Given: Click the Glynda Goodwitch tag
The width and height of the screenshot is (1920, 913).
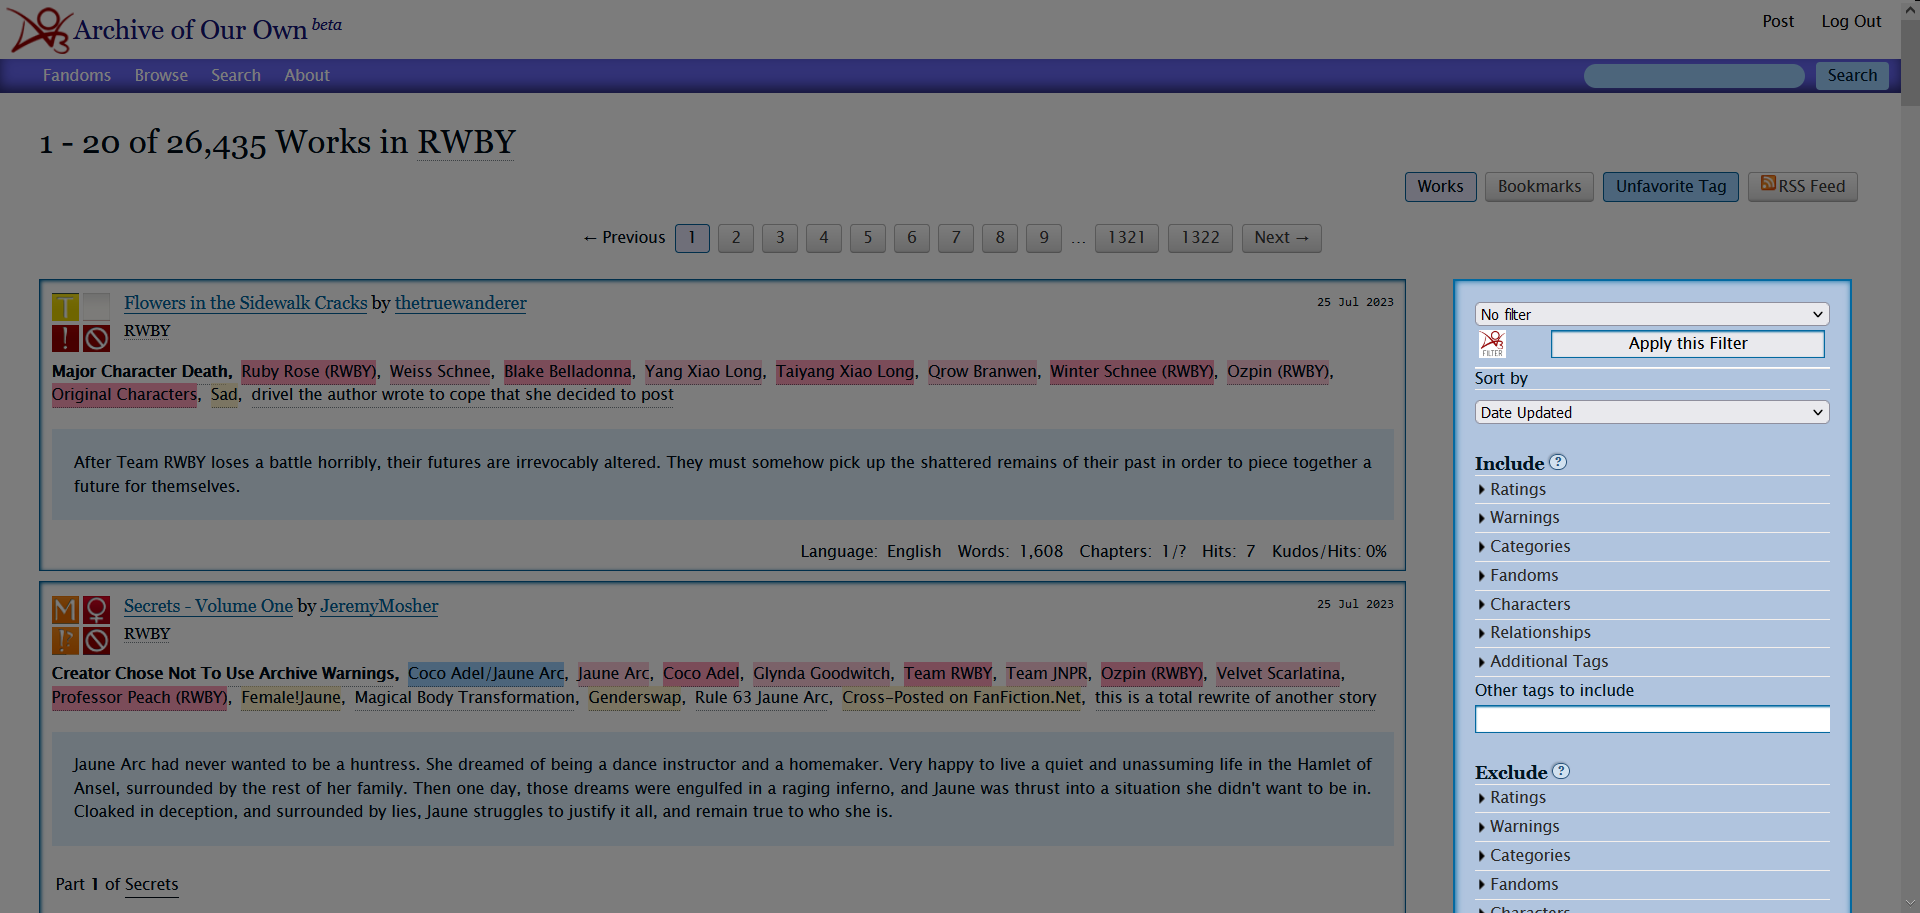Looking at the screenshot, I should 822,673.
